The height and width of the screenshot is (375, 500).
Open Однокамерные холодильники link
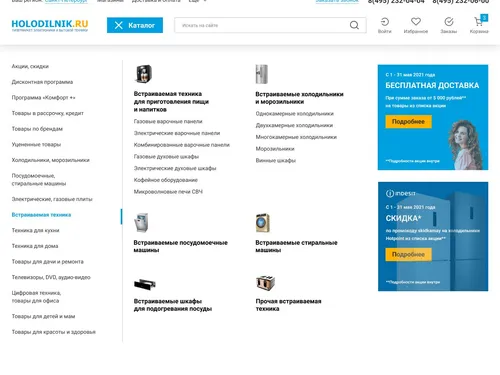(x=295, y=114)
